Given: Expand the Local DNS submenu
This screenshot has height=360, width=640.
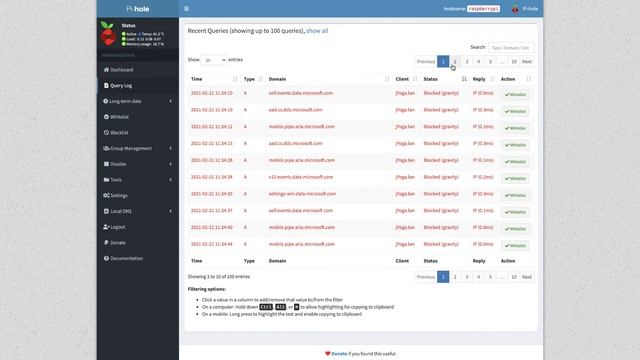Looking at the screenshot, I should (x=138, y=211).
